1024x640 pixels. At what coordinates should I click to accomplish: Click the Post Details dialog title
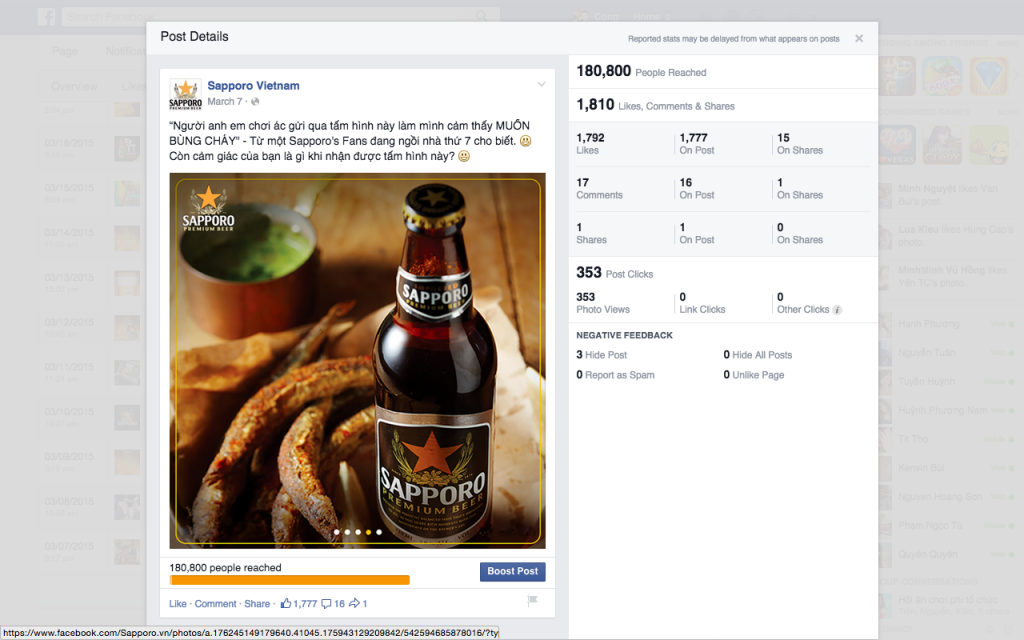click(x=195, y=37)
